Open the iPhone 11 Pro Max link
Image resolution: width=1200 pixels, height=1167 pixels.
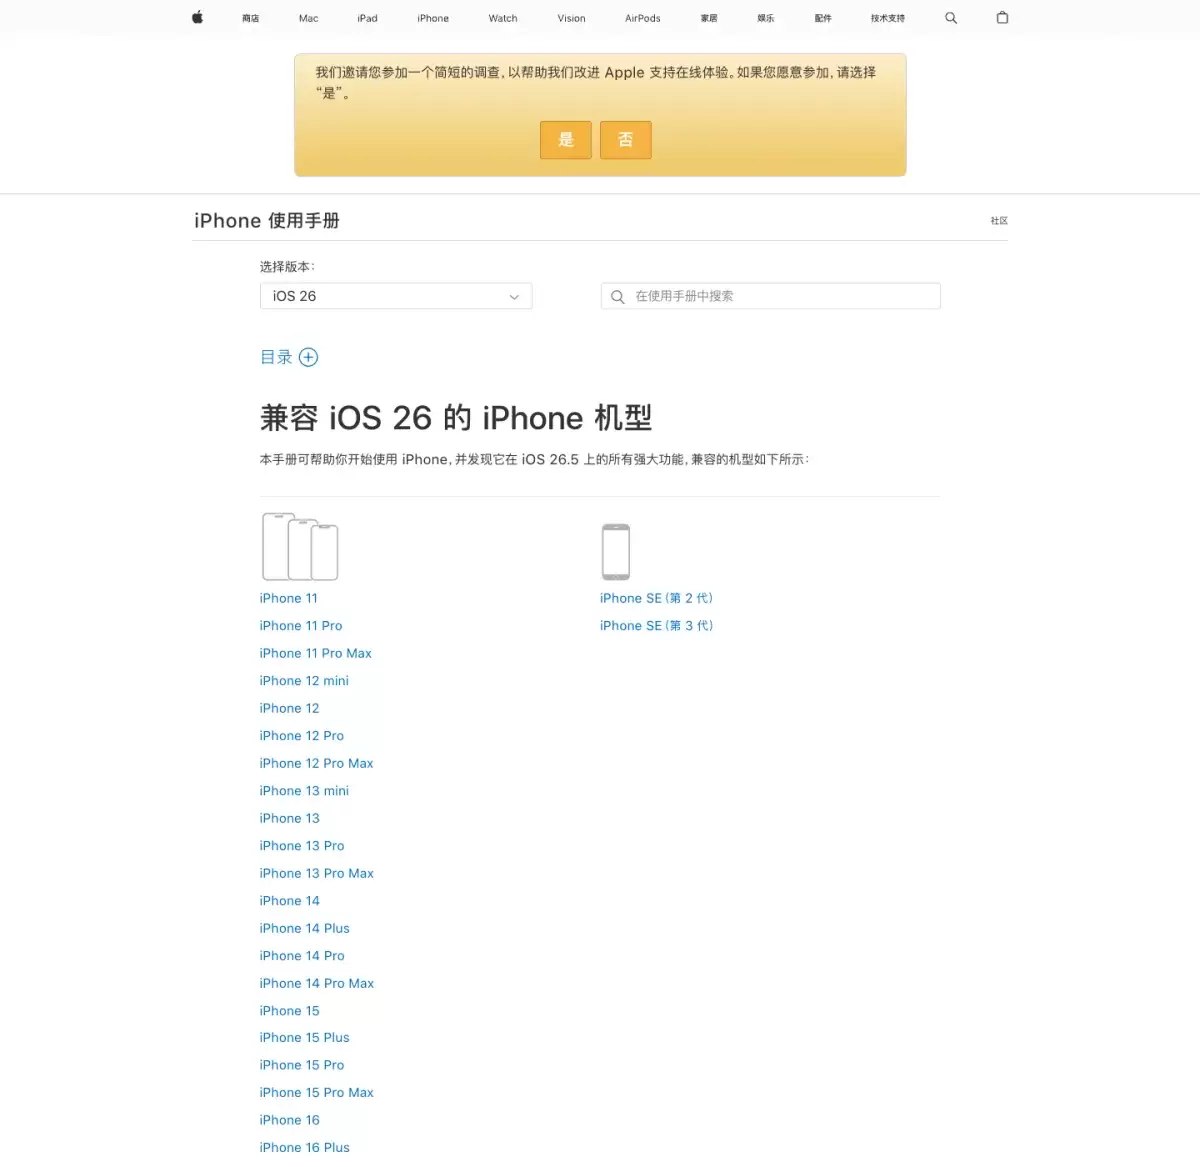click(316, 653)
